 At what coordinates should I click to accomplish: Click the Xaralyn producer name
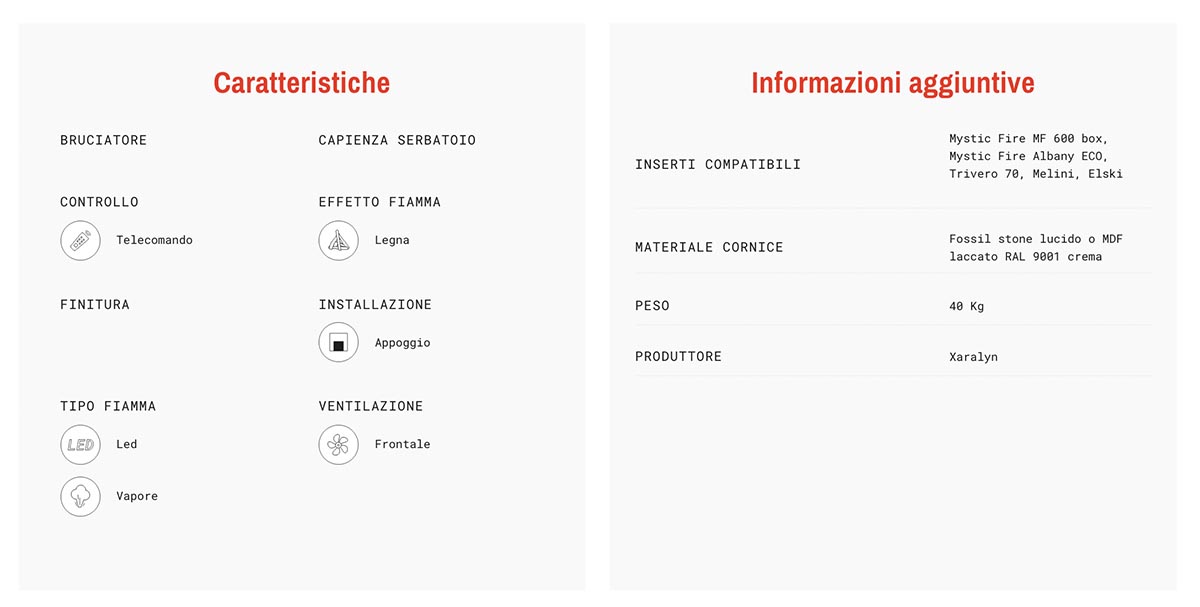973,357
